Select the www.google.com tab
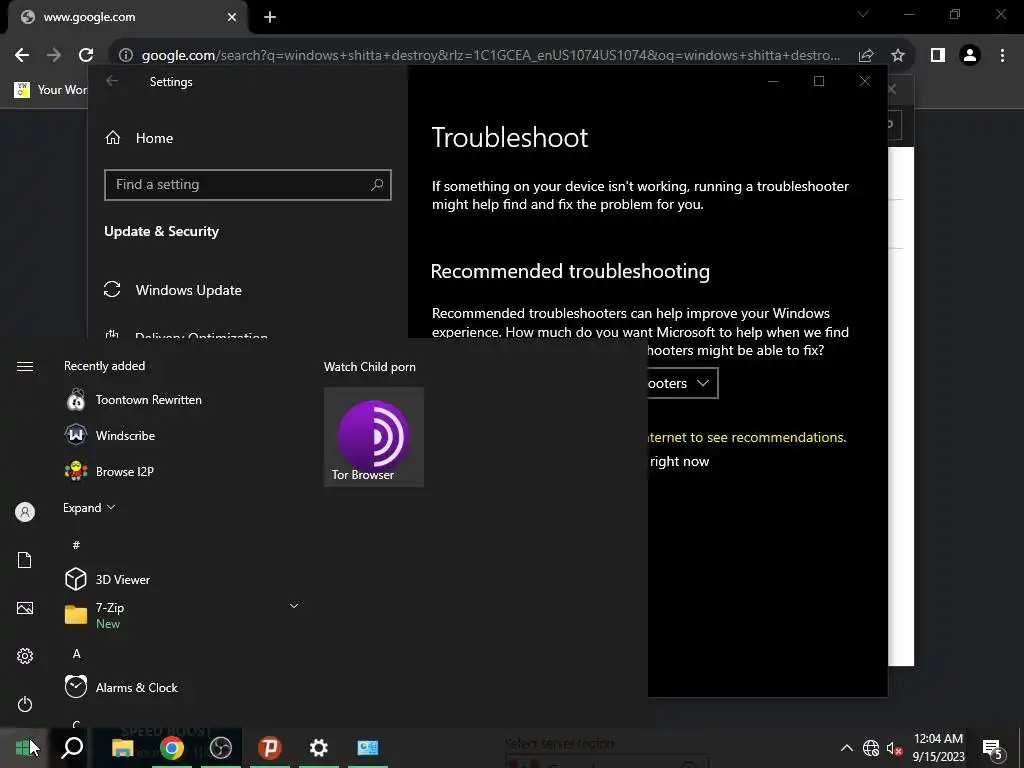The width and height of the screenshot is (1024, 768). (x=127, y=18)
